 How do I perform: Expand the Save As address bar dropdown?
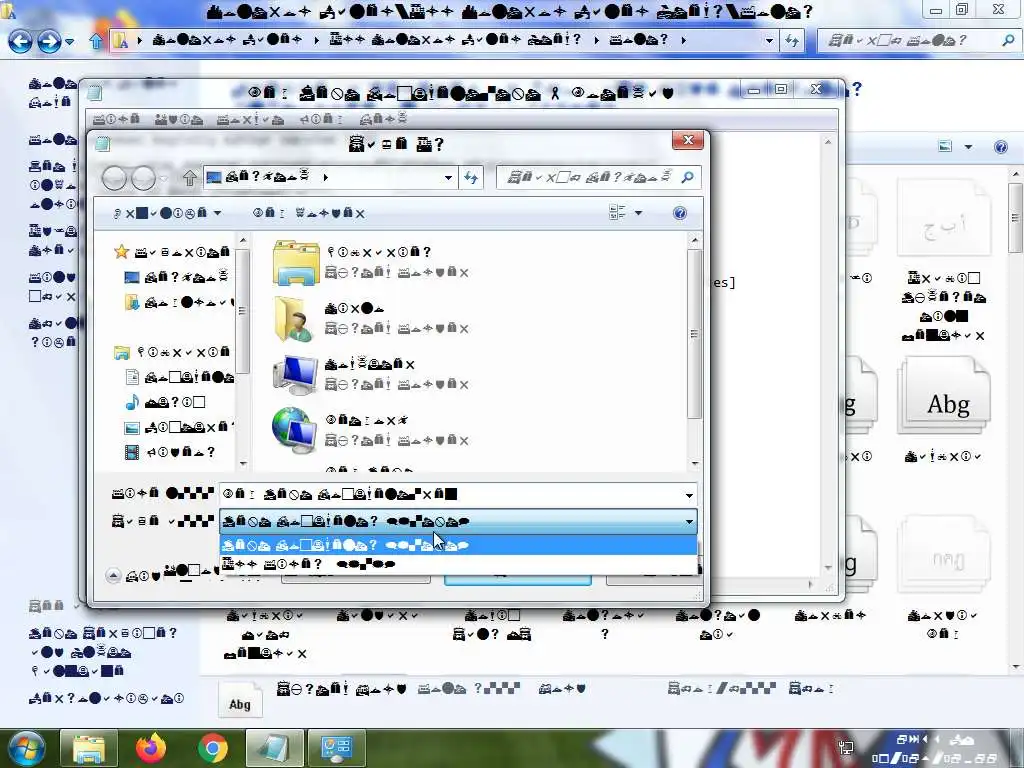click(448, 178)
